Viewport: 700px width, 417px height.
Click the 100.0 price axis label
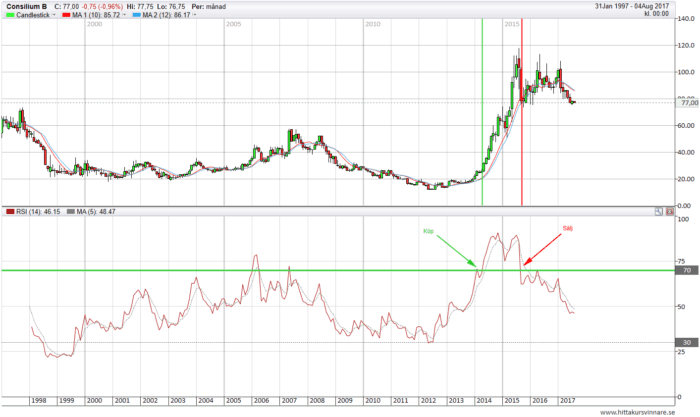tap(686, 72)
